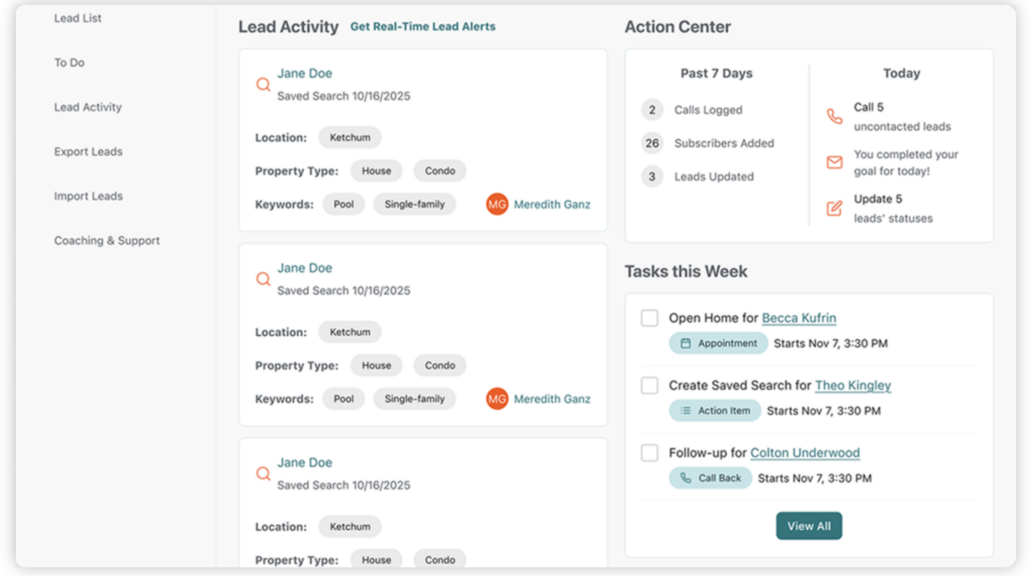This screenshot has width=1030, height=576.
Task: Click the MG avatar on first lead card
Action: click(497, 204)
